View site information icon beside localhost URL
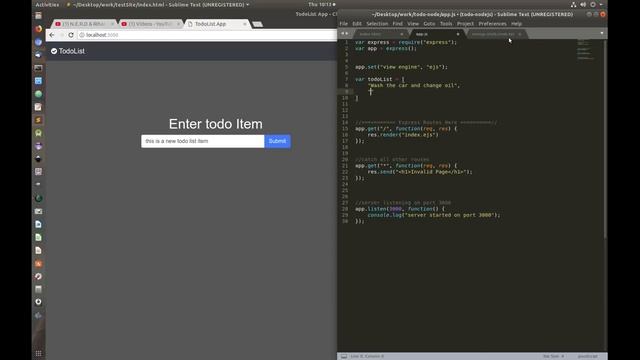The image size is (640, 360). tap(82, 35)
